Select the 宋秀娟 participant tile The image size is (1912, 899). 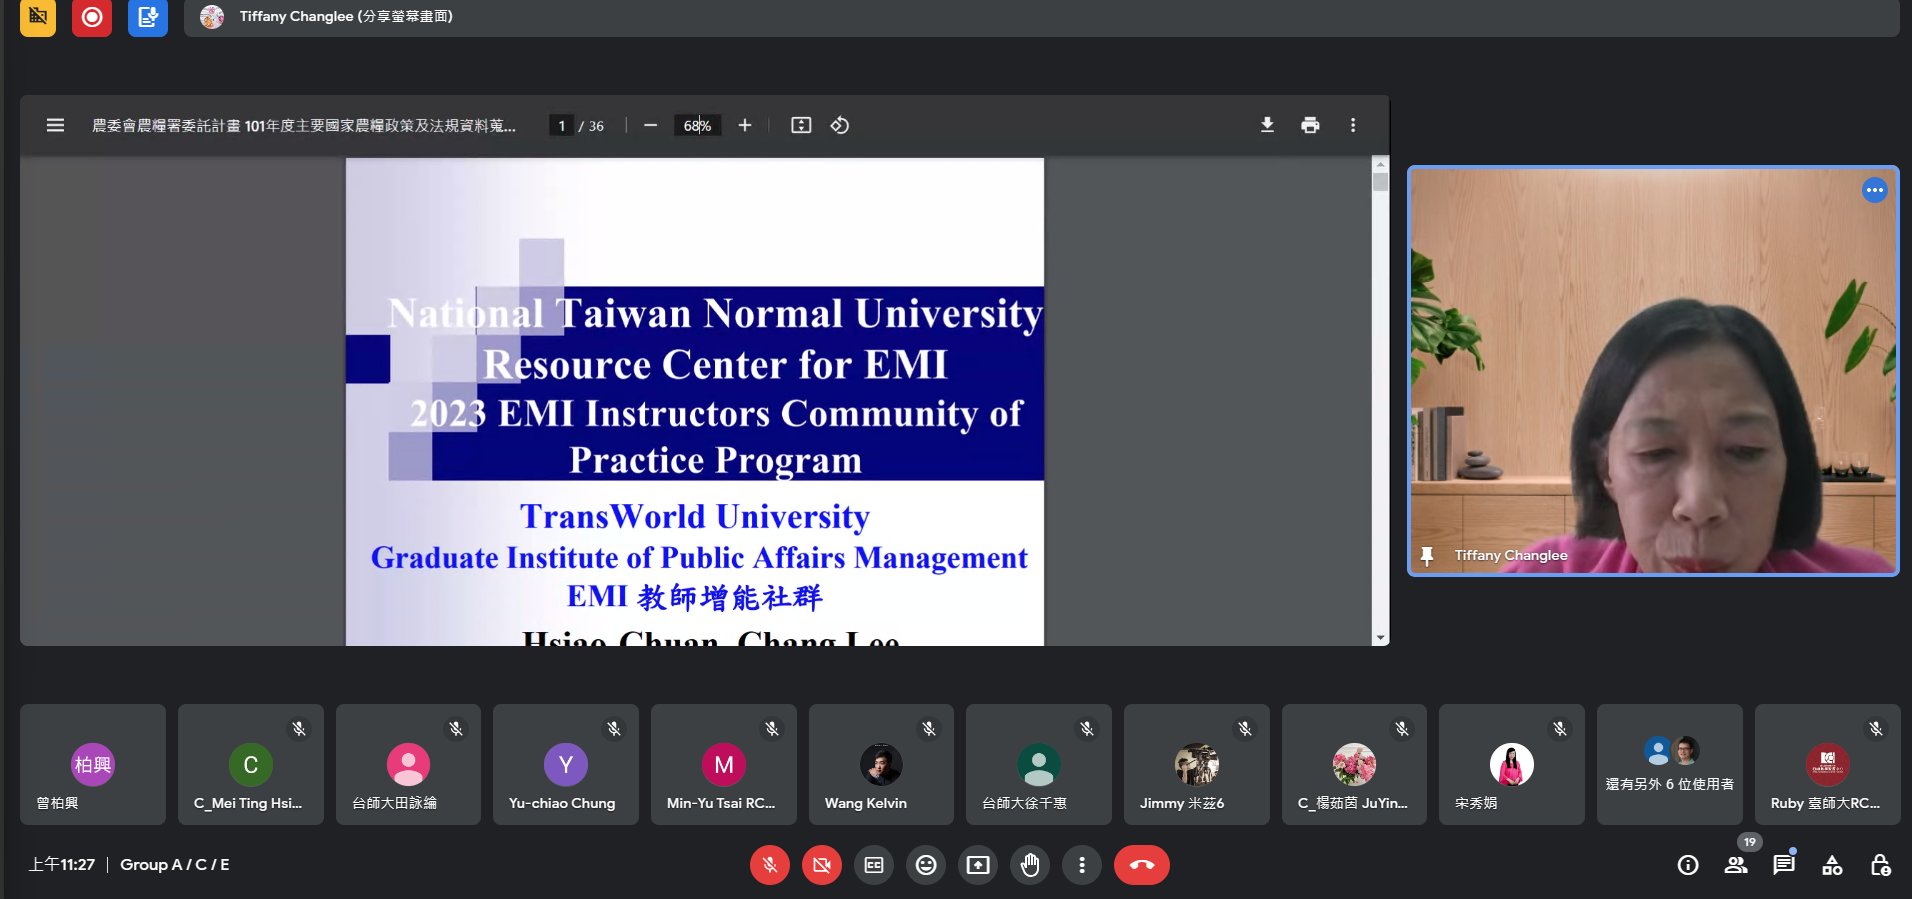point(1512,764)
